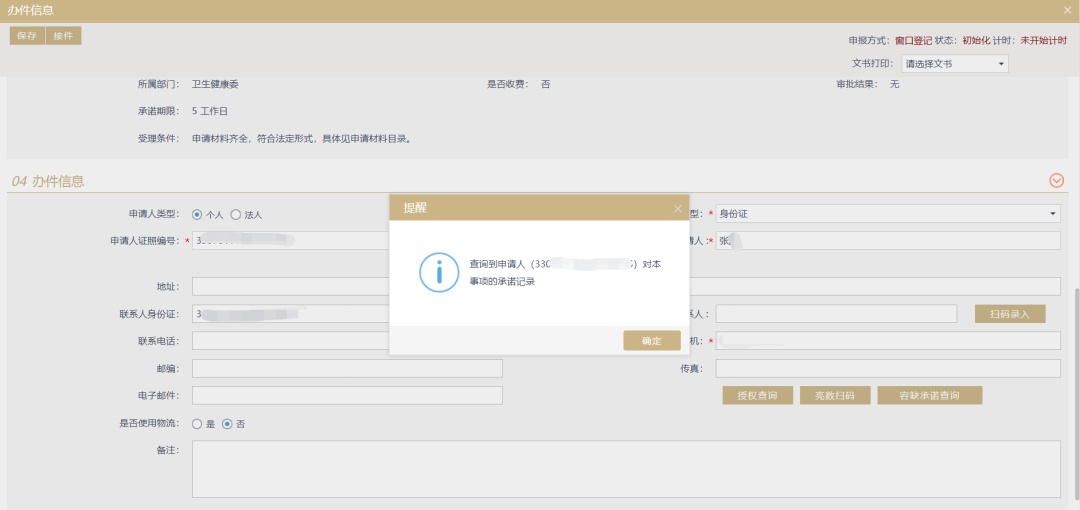The image size is (1080, 510).
Task: Click the 扫码录入 button
Action: pyautogui.click(x=1009, y=314)
